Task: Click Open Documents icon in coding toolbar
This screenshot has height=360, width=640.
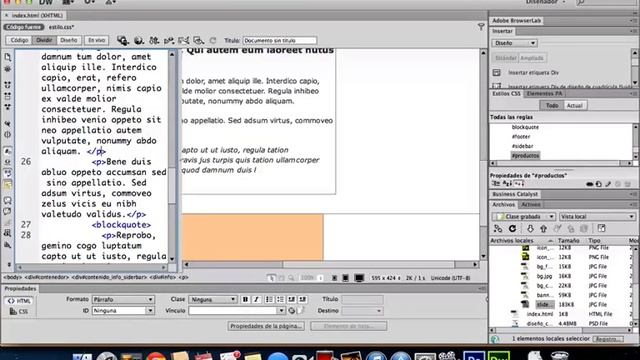Action: 8,58
